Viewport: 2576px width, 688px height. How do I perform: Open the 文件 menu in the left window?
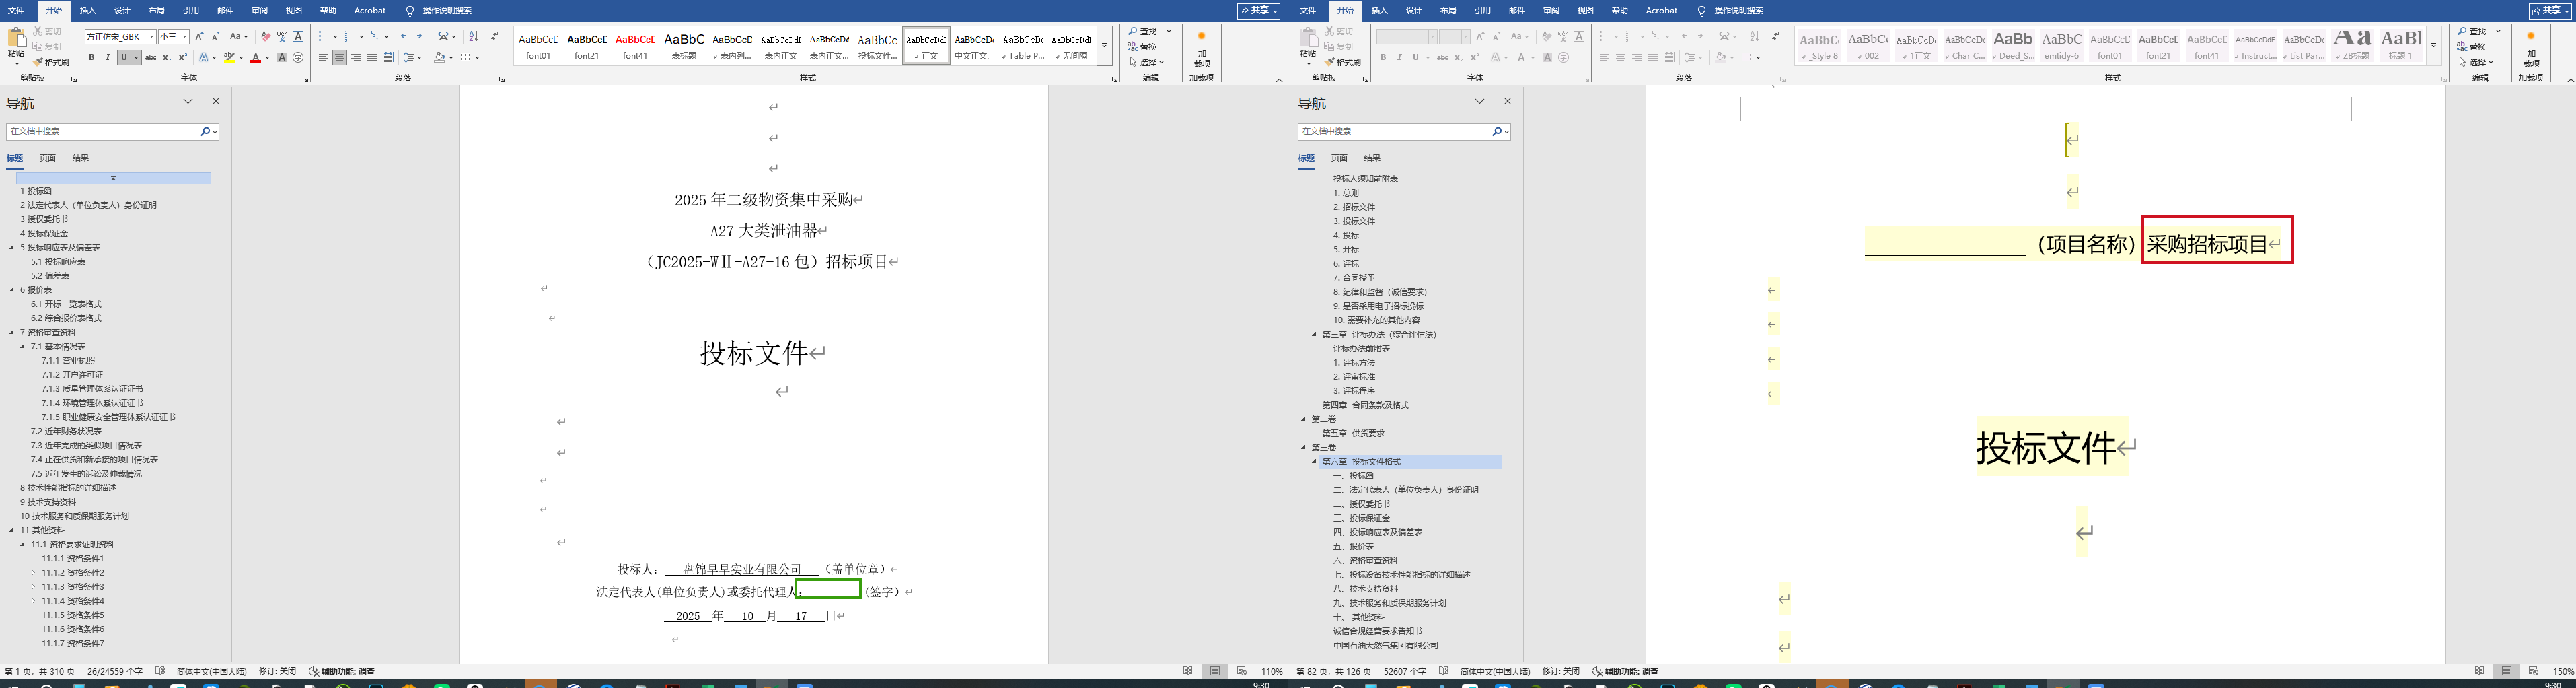tap(17, 11)
